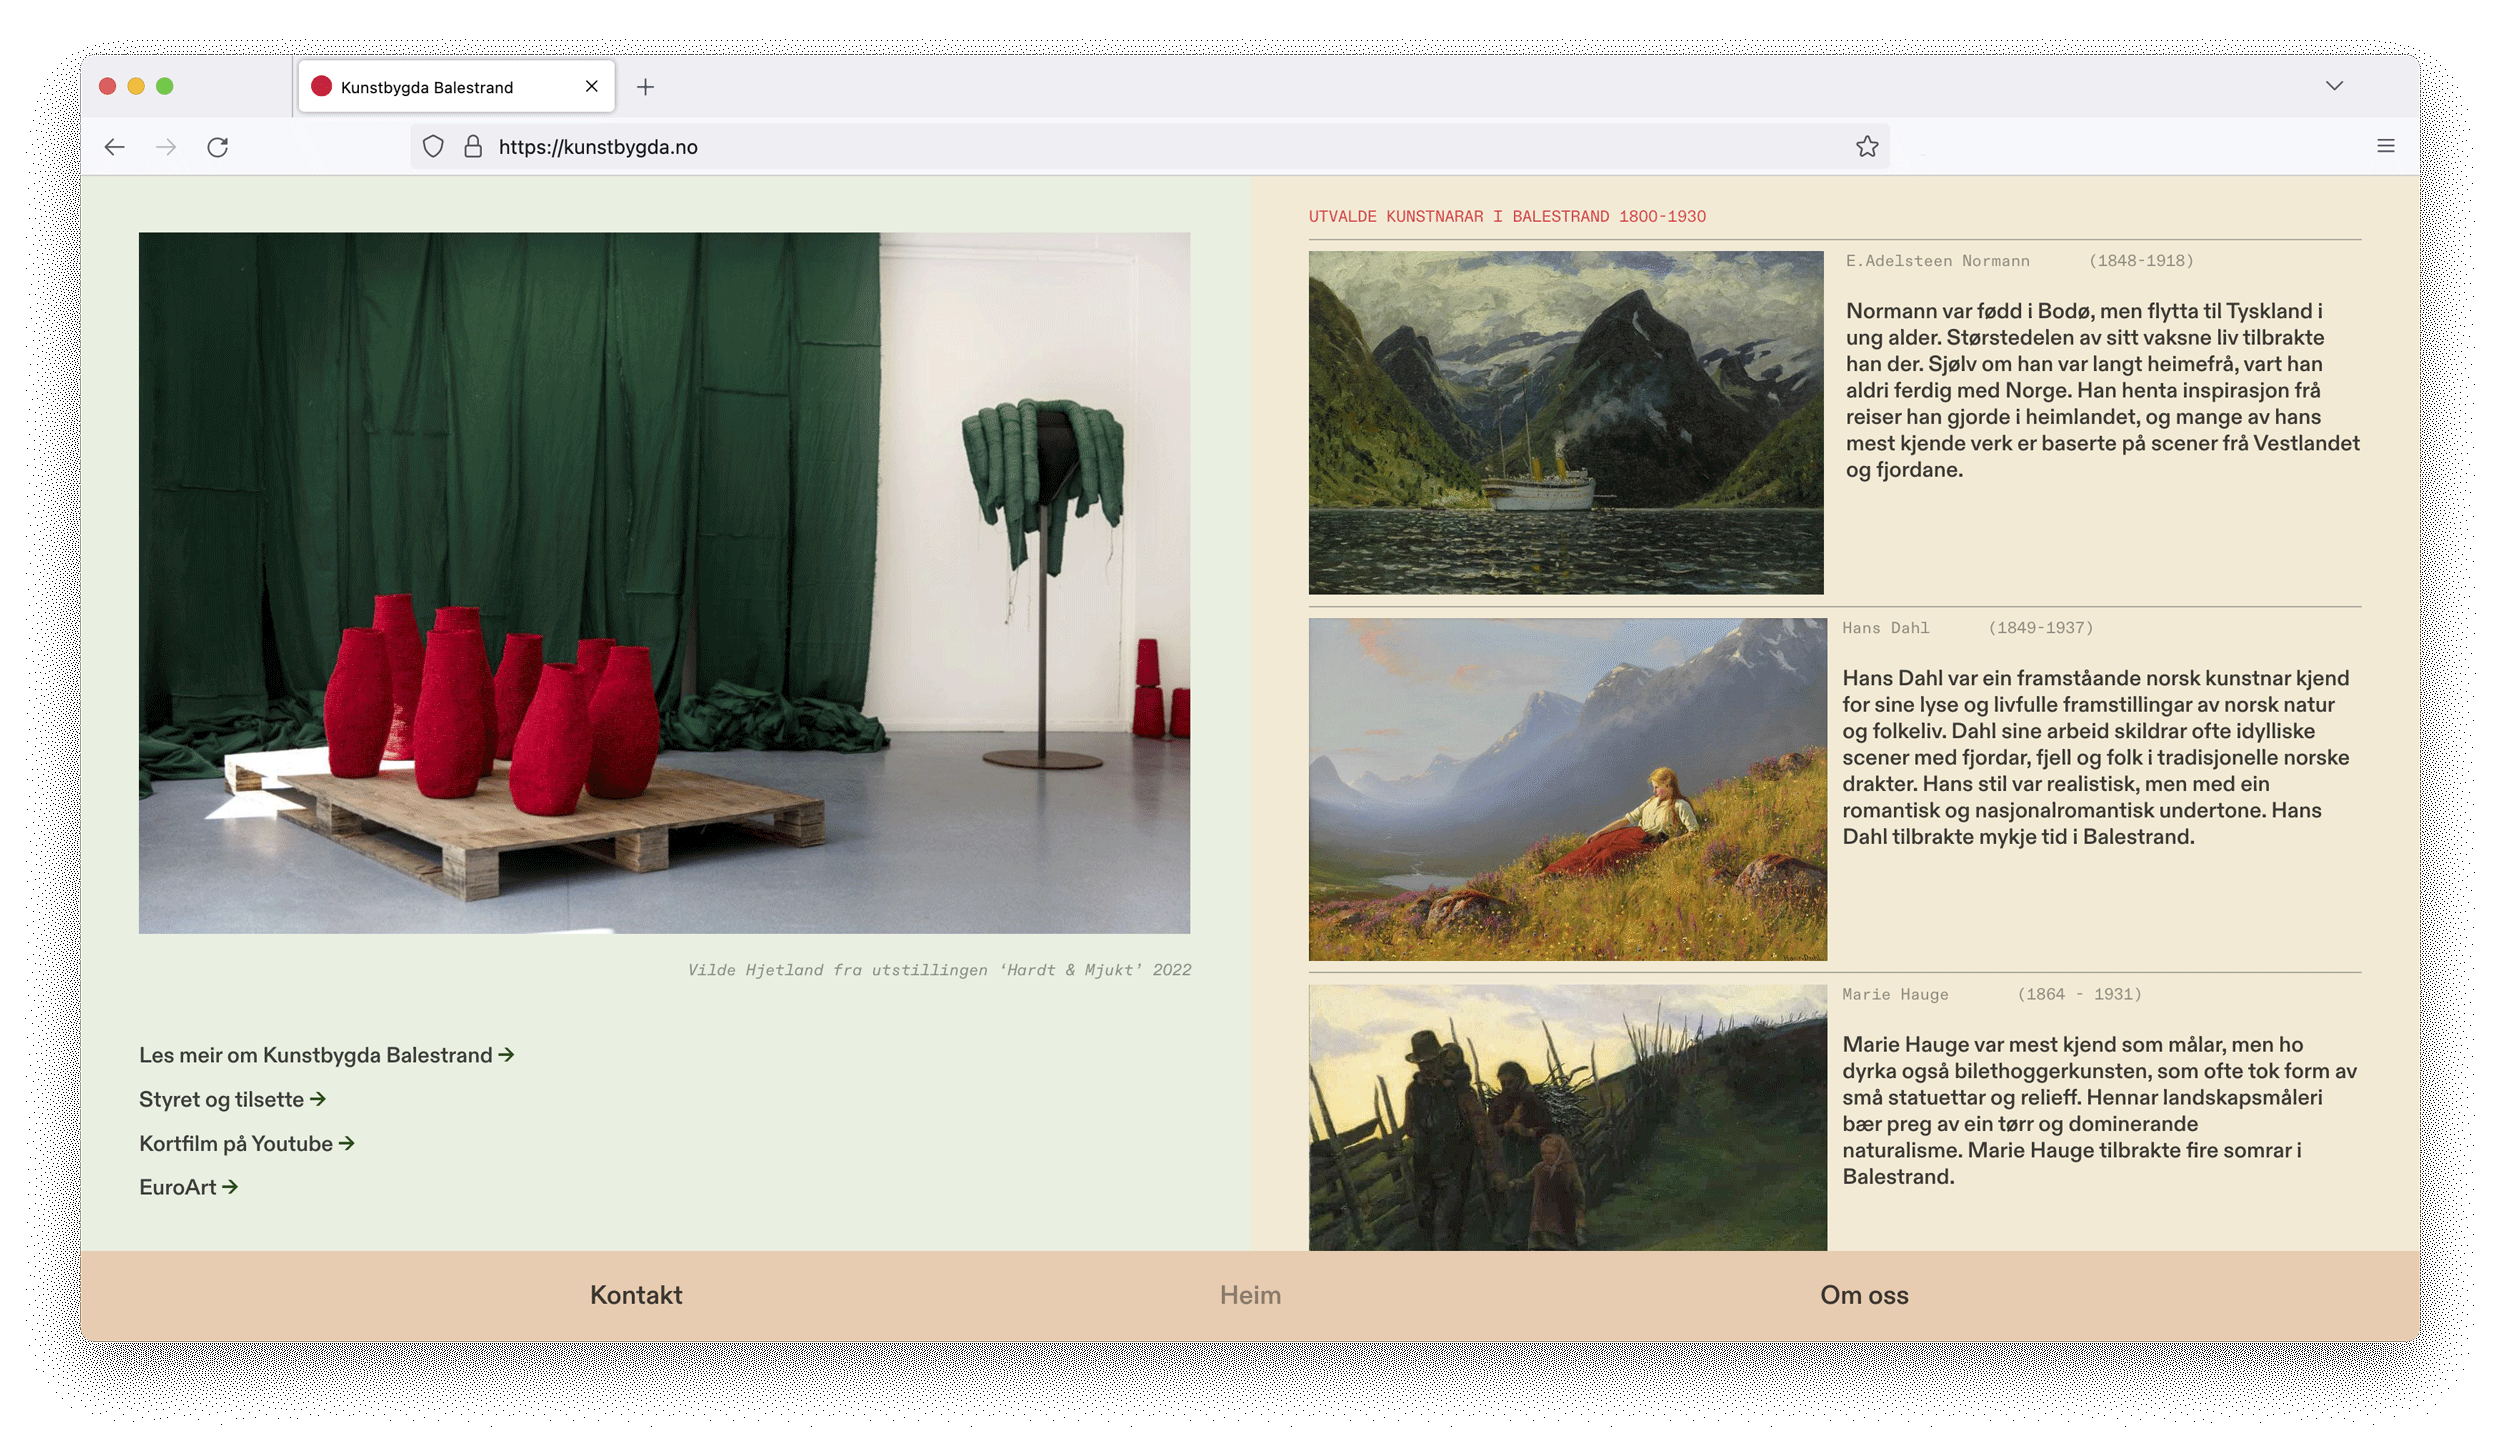Open the EuroArt link
This screenshot has width=2500, height=1447.
coord(188,1187)
